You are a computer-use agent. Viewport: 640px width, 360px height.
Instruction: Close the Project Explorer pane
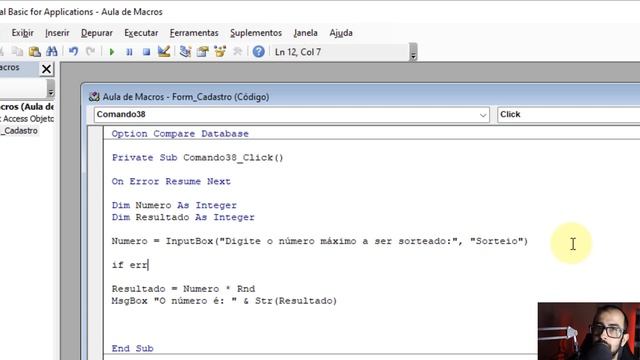(x=47, y=69)
